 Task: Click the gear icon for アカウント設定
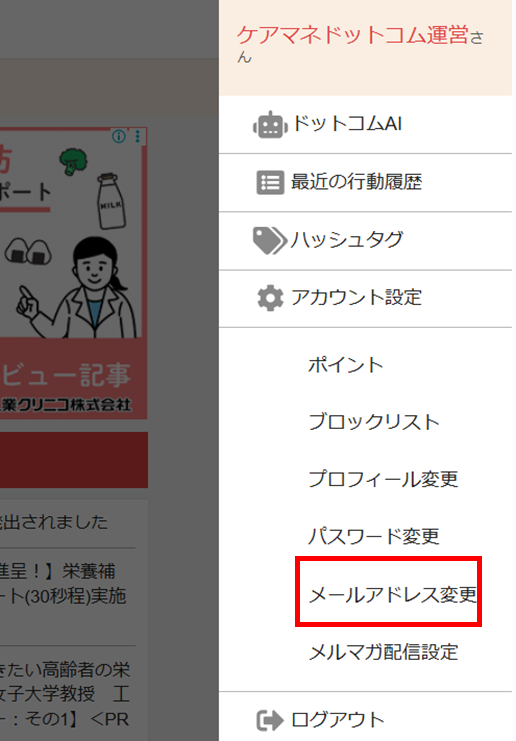coord(270,298)
